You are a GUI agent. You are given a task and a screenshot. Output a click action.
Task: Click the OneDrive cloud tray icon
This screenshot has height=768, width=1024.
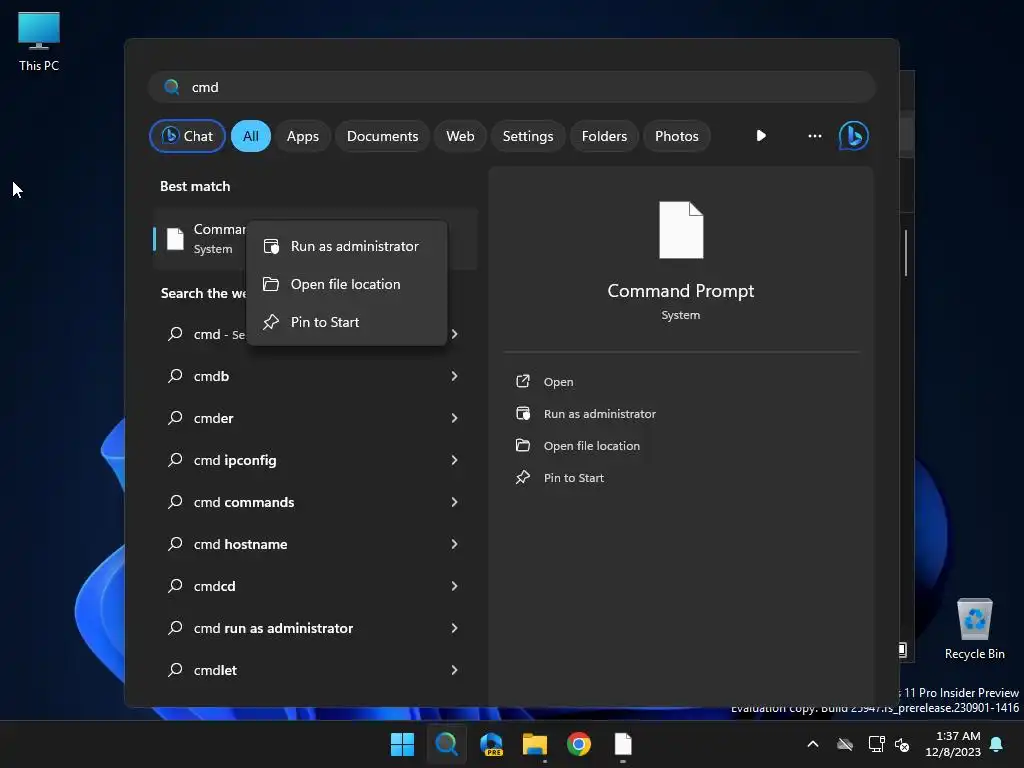pos(845,744)
